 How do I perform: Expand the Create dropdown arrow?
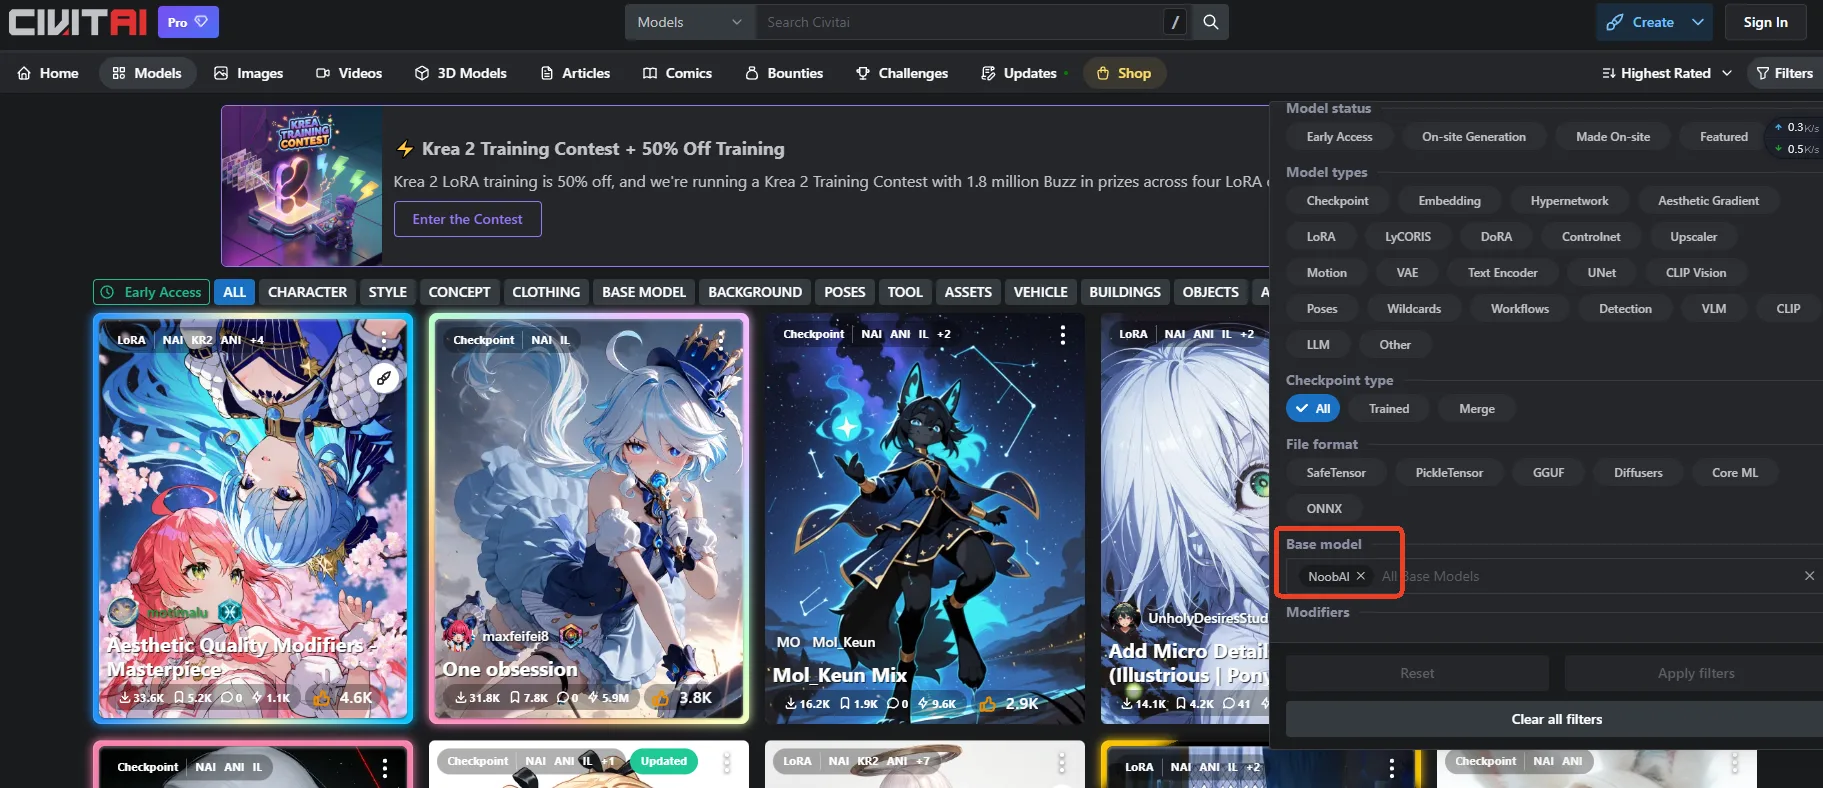[1698, 22]
